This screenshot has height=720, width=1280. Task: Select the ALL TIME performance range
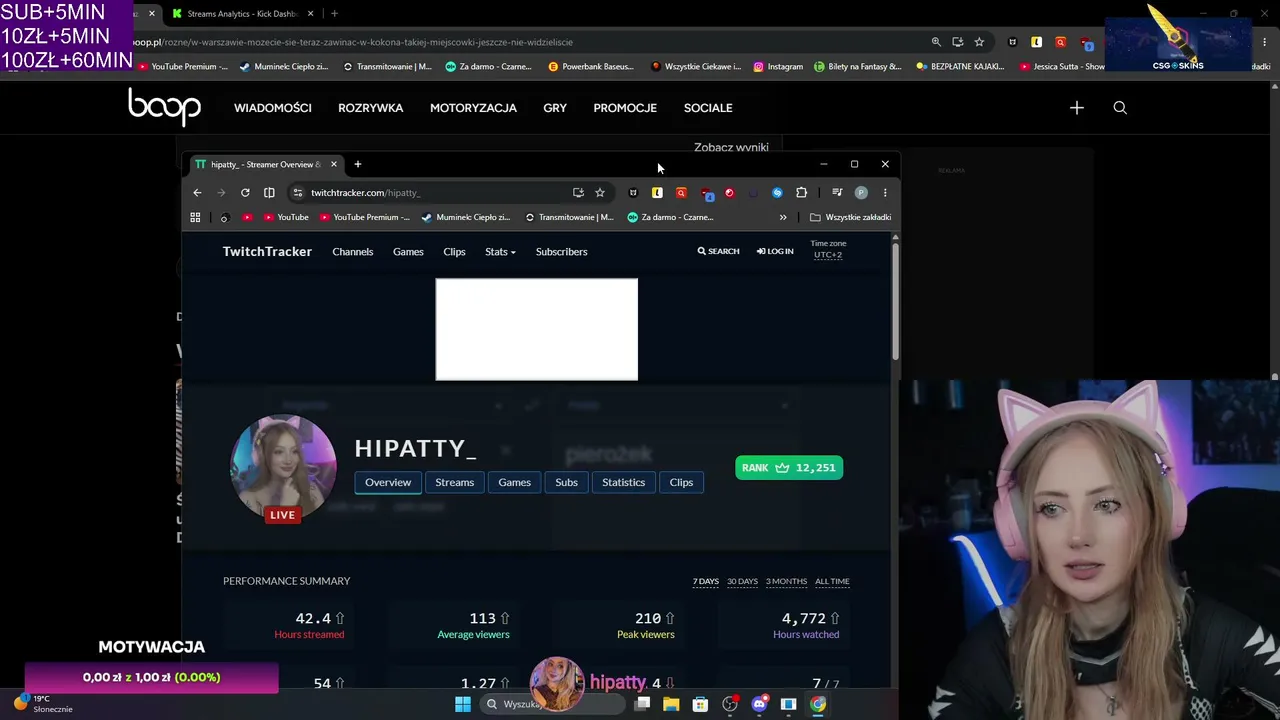click(x=832, y=581)
